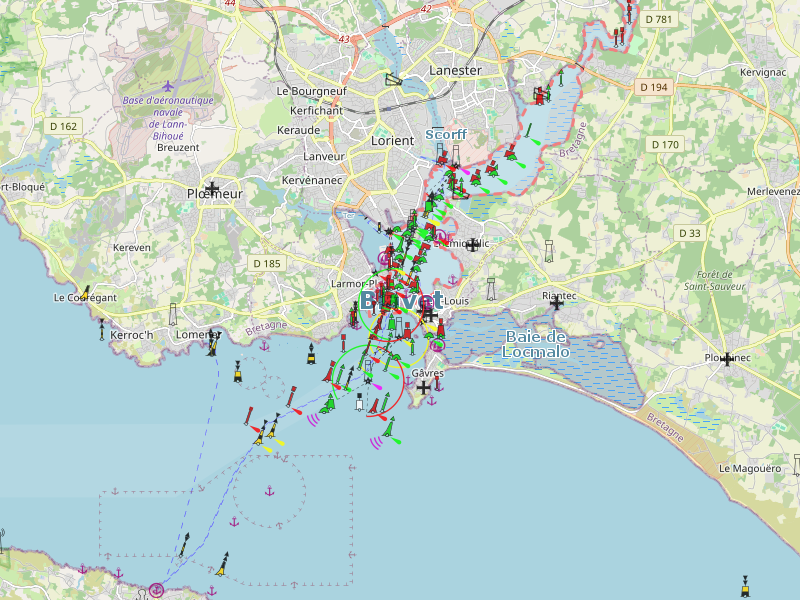Select the yellow buoy in bottom-right corner

point(746,583)
